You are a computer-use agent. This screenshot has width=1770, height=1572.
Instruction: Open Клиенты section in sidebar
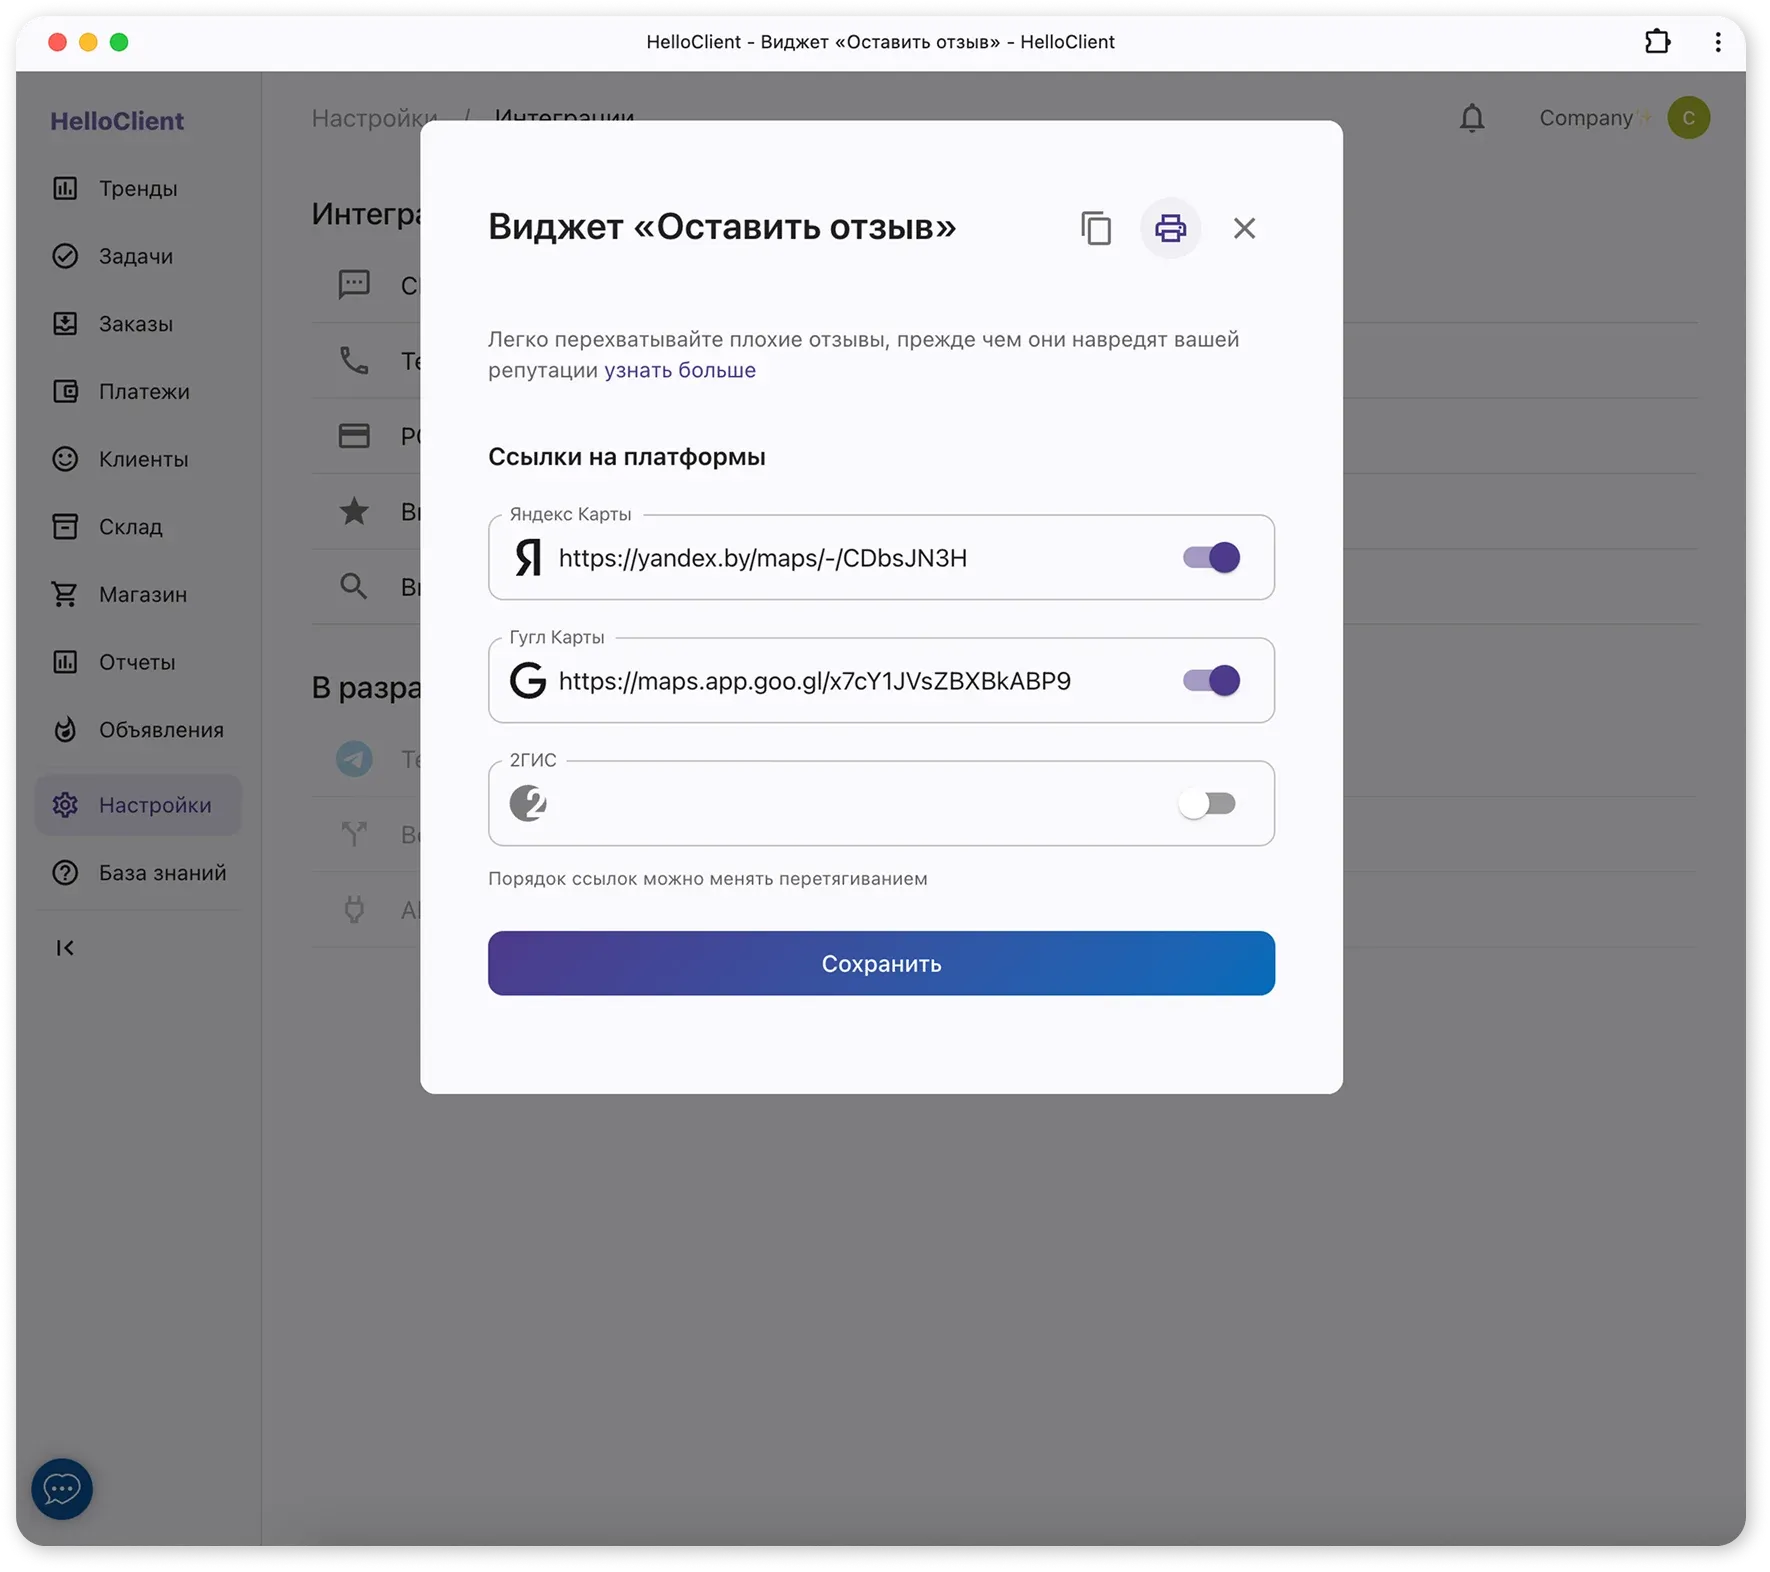click(x=143, y=459)
